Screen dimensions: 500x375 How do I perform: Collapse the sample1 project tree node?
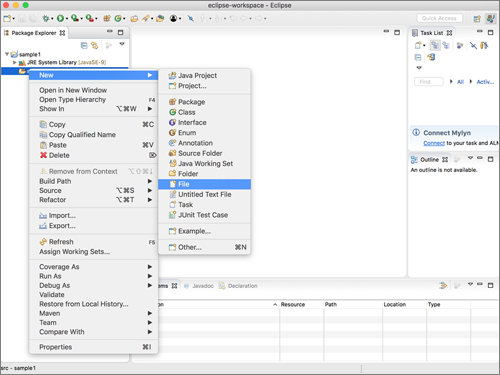click(7, 54)
